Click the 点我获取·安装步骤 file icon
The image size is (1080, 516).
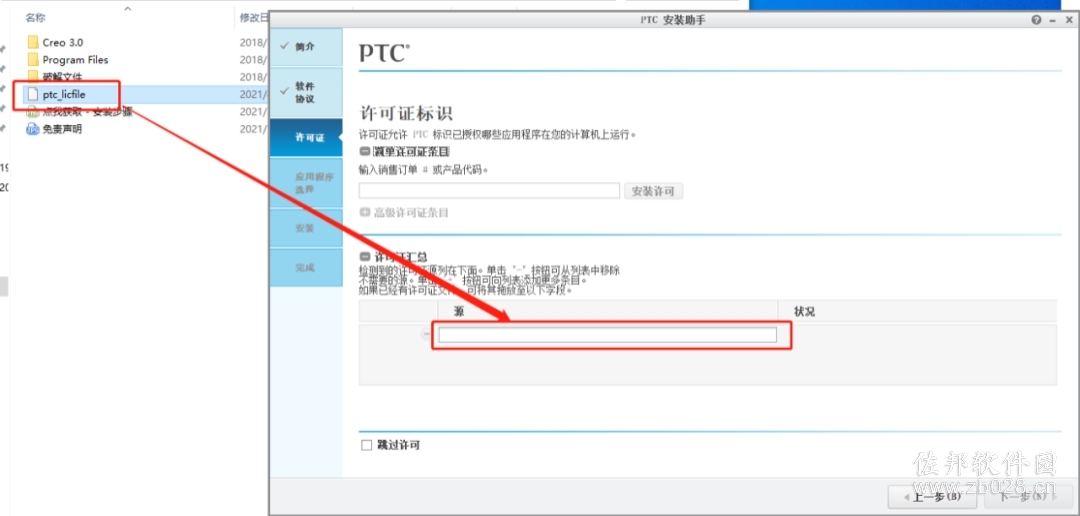[33, 112]
